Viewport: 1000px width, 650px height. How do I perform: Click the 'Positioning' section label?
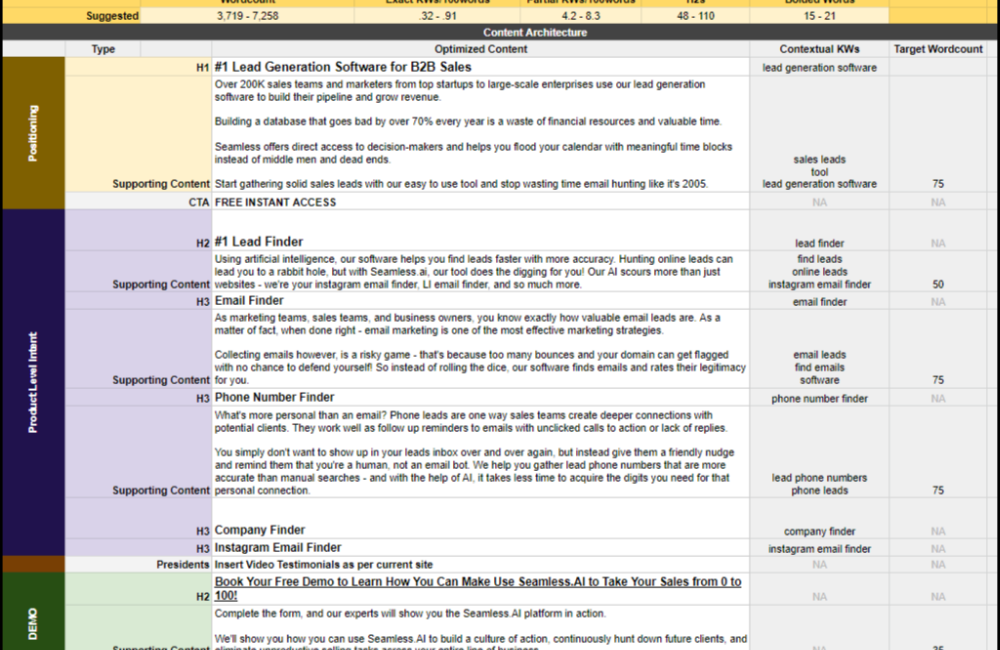pos(33,133)
